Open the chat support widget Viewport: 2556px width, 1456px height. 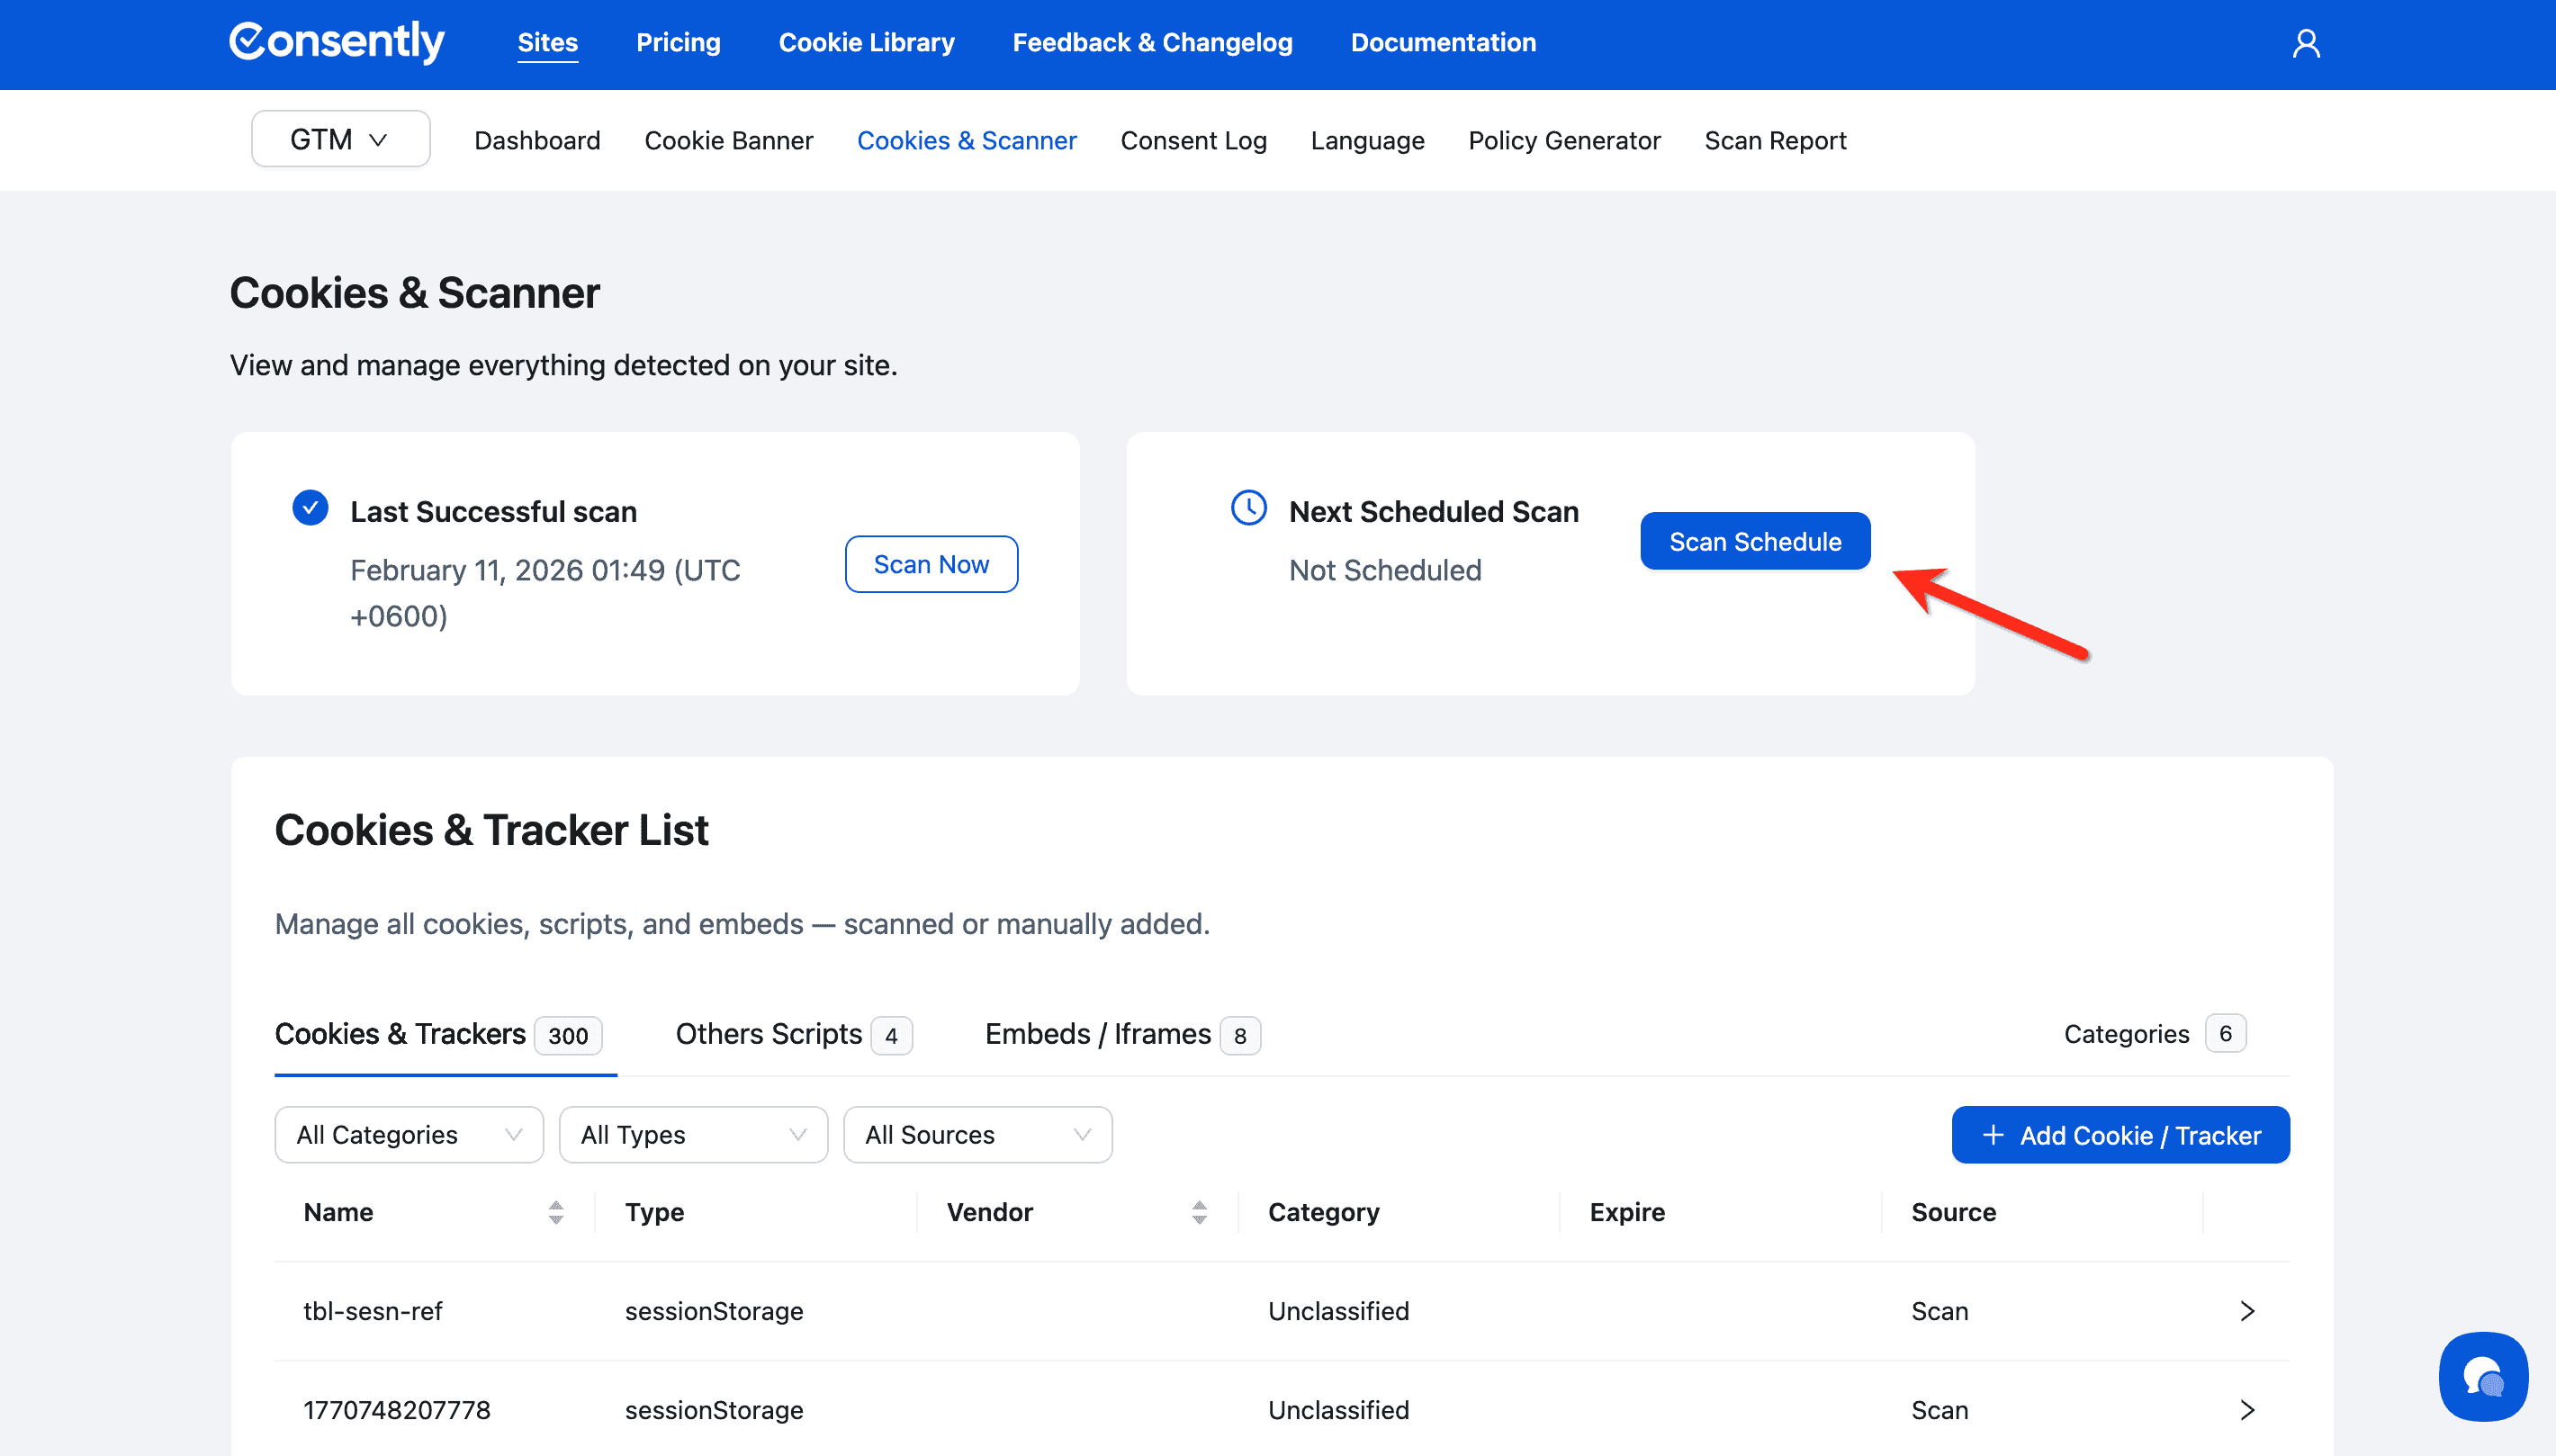coord(2482,1376)
